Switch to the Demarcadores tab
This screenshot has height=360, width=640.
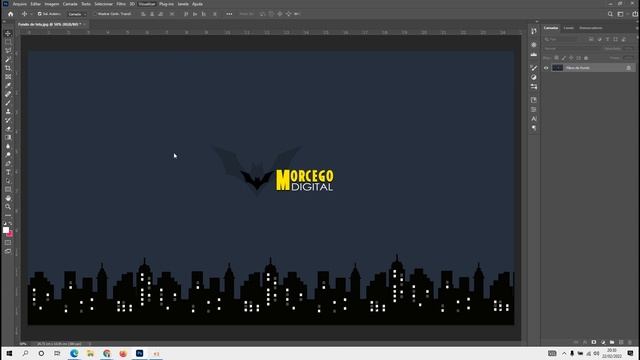pos(591,28)
